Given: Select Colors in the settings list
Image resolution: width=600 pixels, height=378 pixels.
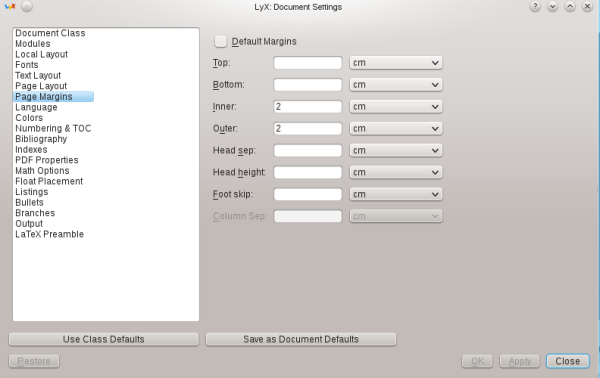Looking at the screenshot, I should (x=29, y=118).
